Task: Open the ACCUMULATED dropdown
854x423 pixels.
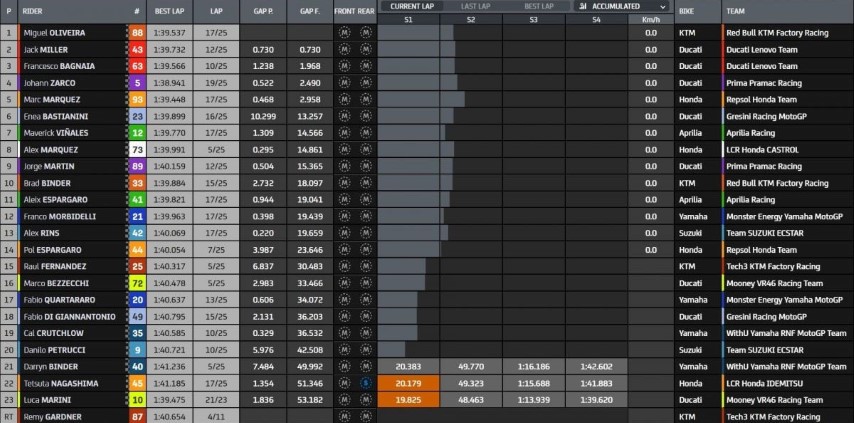Action: coord(623,6)
